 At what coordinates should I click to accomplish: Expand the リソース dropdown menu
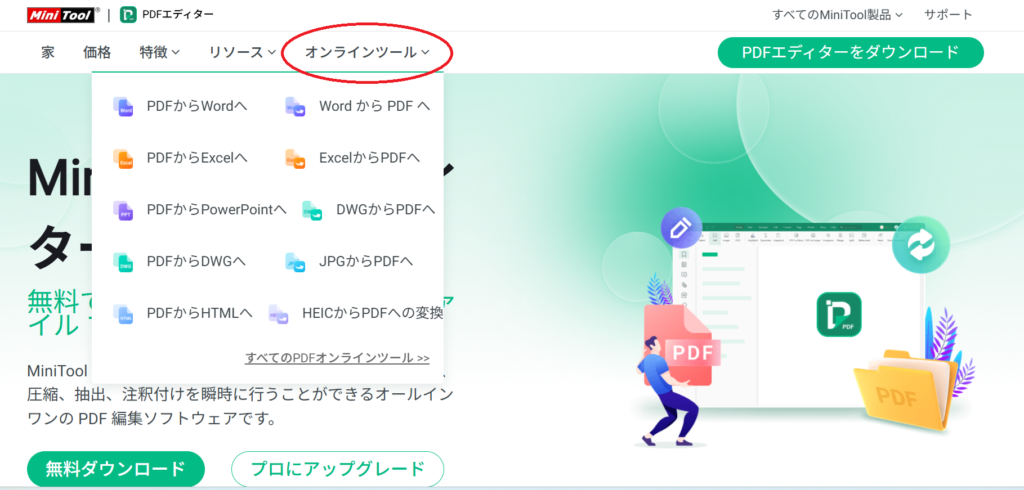pos(241,52)
